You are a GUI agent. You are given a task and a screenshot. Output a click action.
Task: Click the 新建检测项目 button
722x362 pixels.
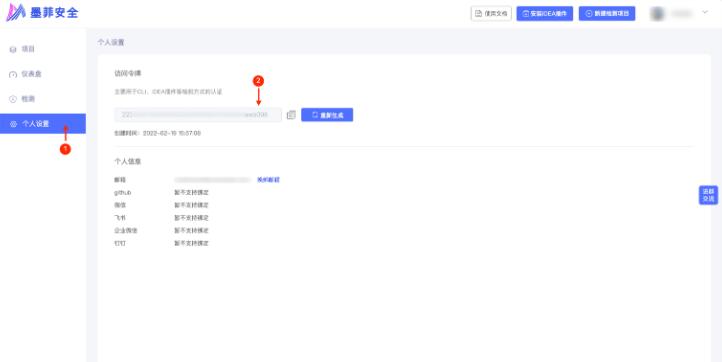click(607, 13)
